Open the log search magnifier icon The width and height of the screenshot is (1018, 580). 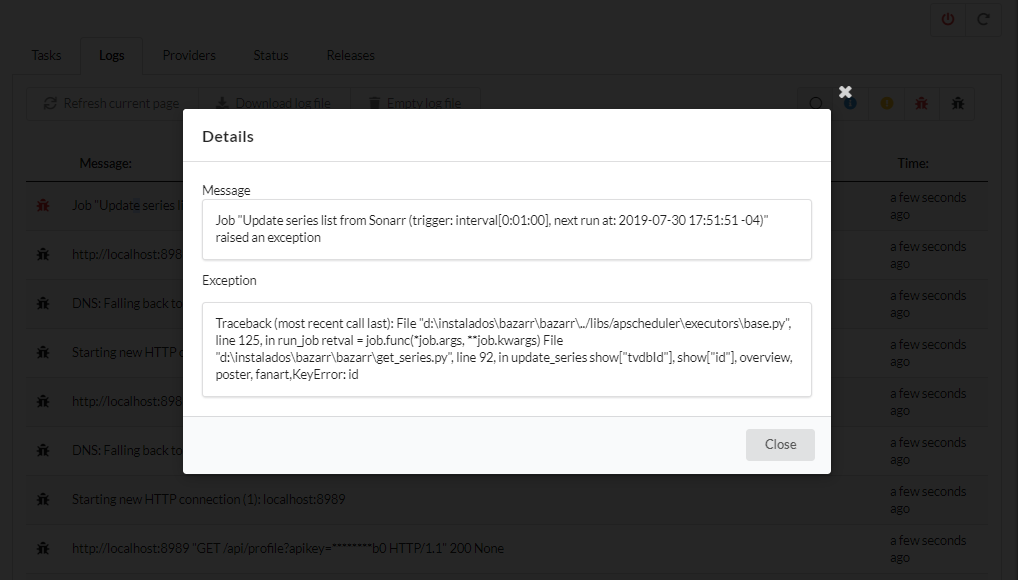point(816,103)
